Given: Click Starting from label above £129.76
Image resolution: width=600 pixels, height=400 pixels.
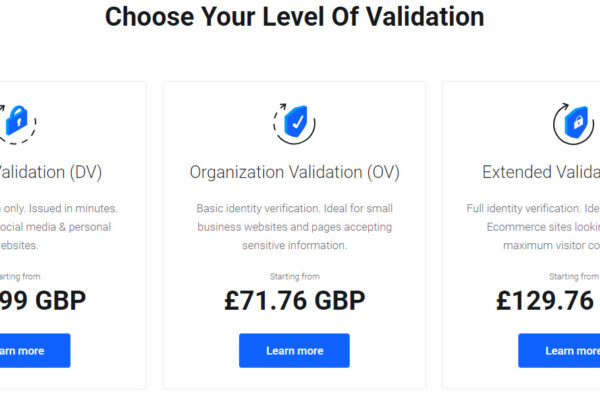Looking at the screenshot, I should pos(574,276).
